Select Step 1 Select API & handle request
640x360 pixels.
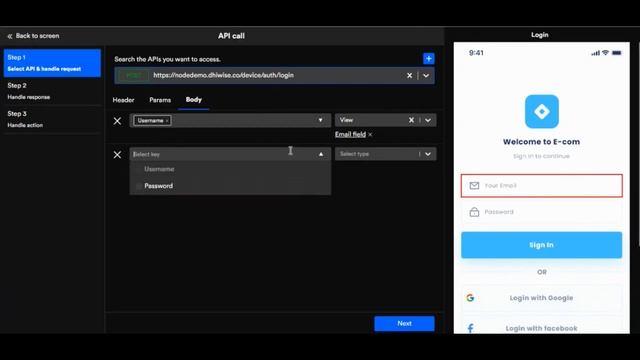point(52,63)
